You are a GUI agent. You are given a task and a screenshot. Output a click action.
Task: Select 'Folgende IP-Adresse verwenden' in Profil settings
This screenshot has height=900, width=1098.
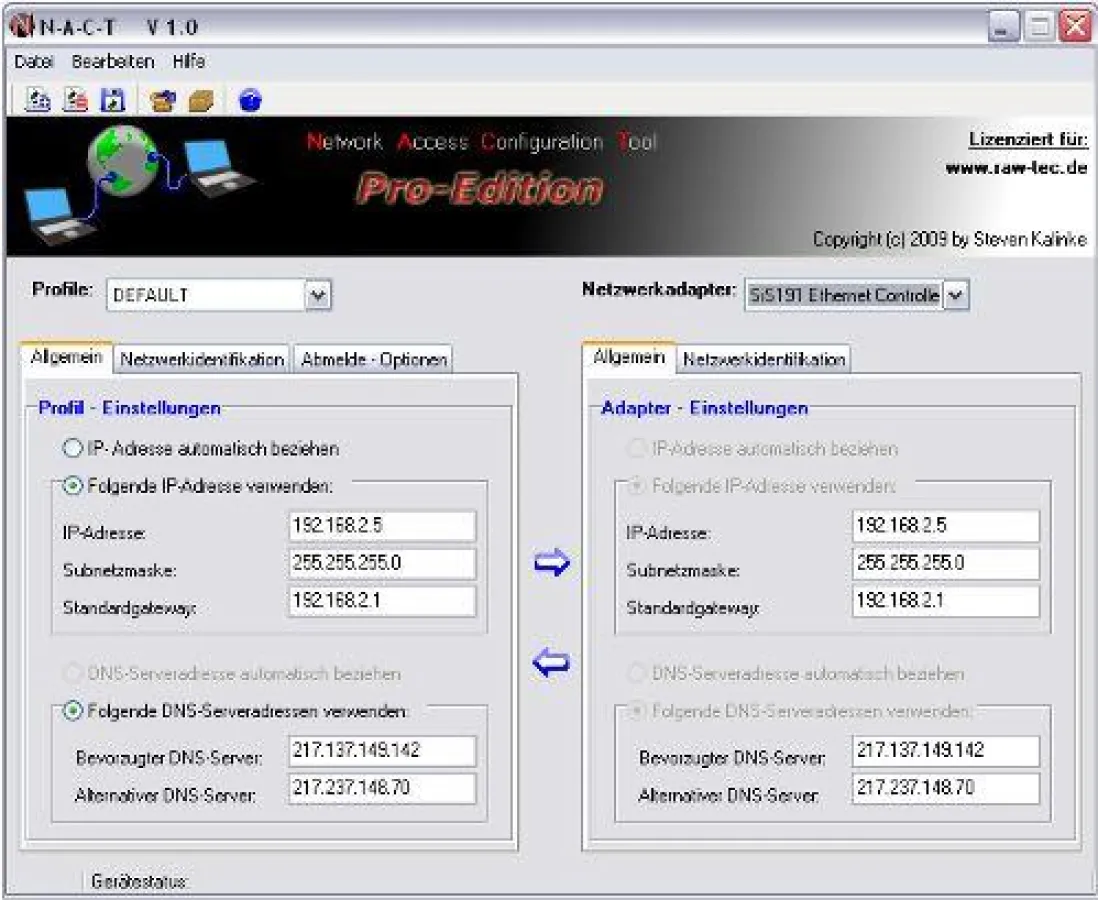click(73, 486)
